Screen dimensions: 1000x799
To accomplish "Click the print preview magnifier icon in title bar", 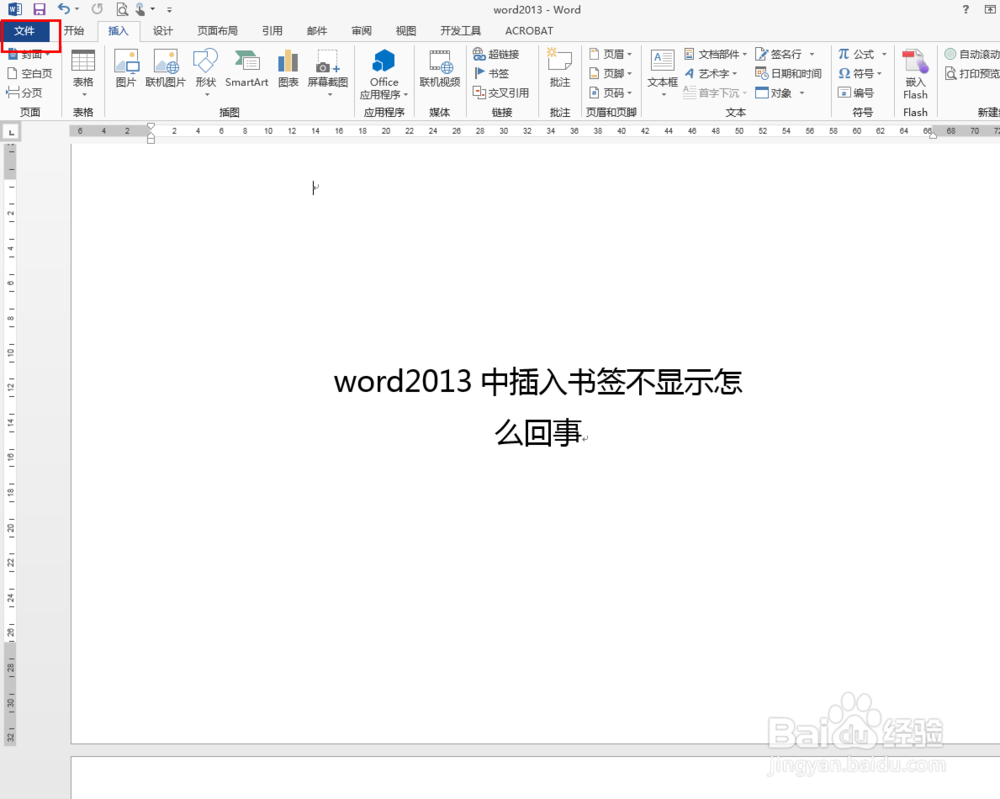I will click(122, 9).
